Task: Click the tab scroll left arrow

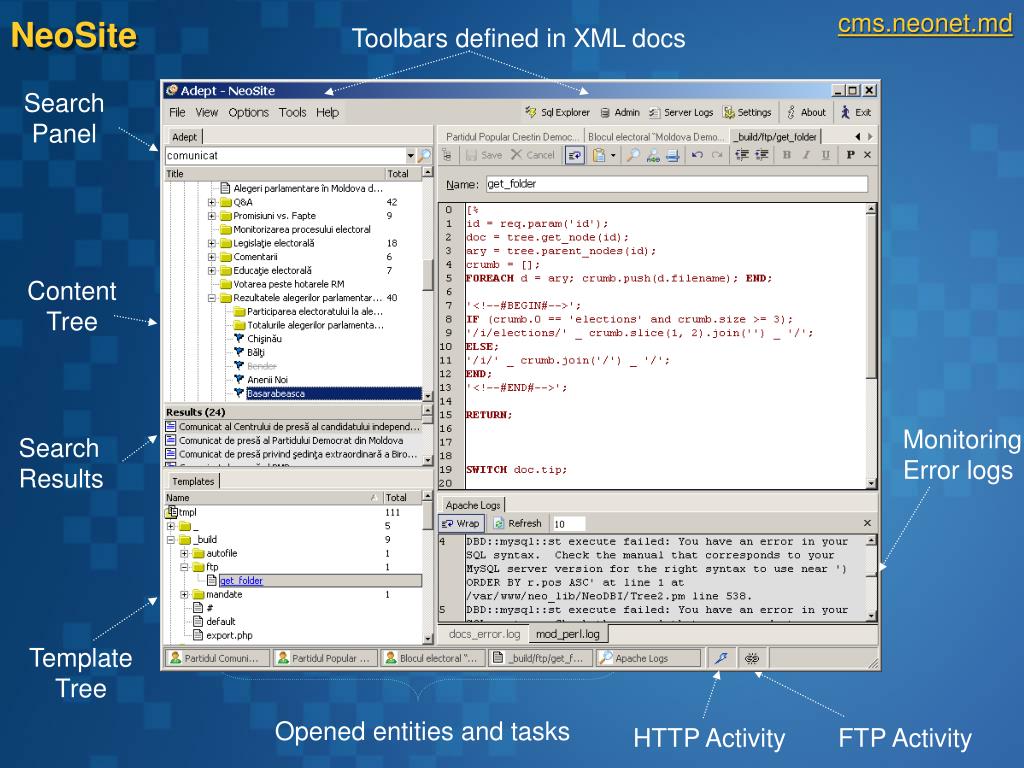Action: pyautogui.click(x=857, y=136)
